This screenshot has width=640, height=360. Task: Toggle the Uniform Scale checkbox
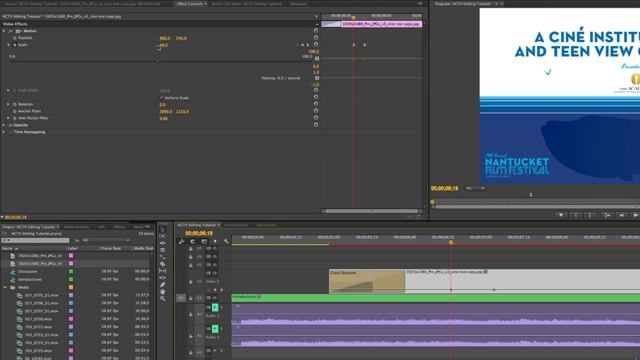pos(162,98)
